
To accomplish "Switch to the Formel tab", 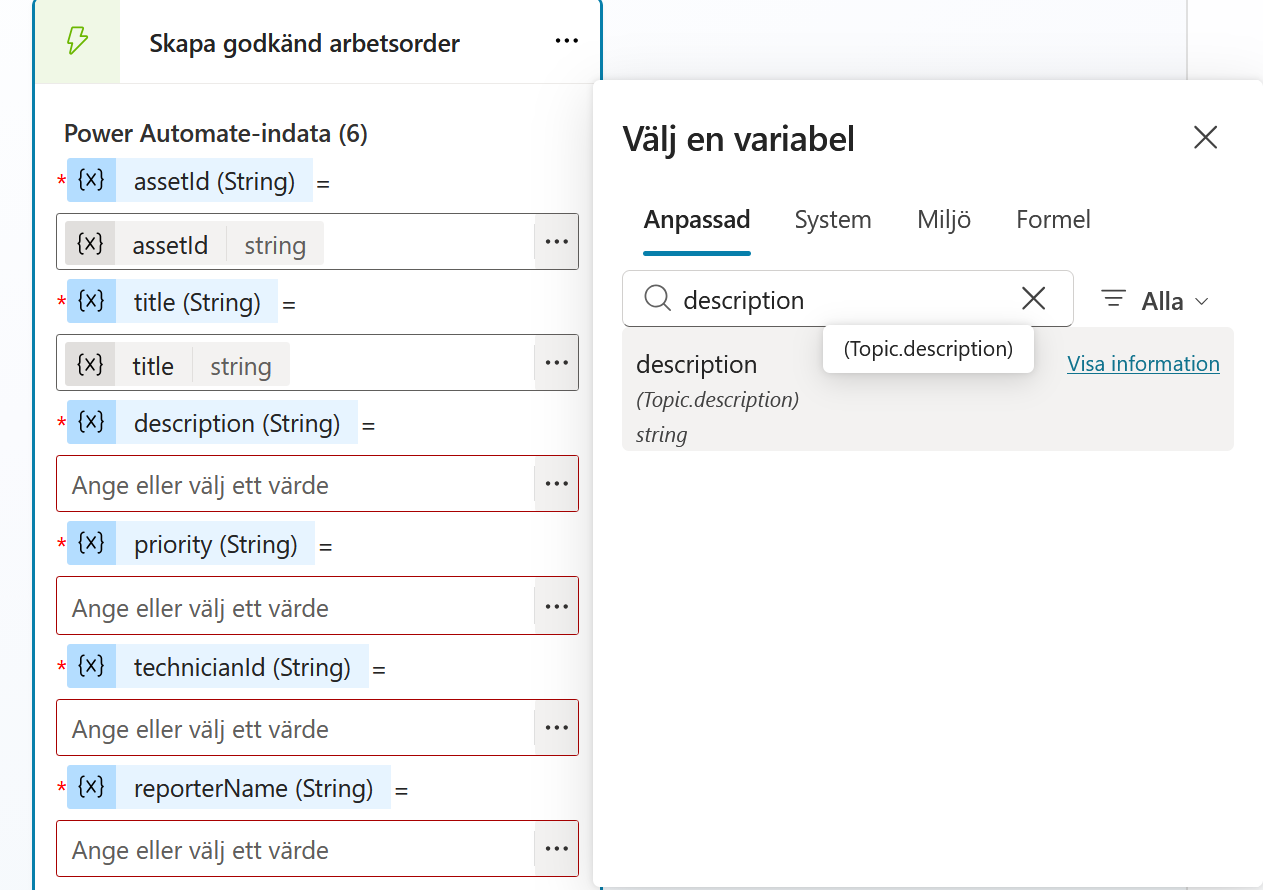I will pos(1053,220).
